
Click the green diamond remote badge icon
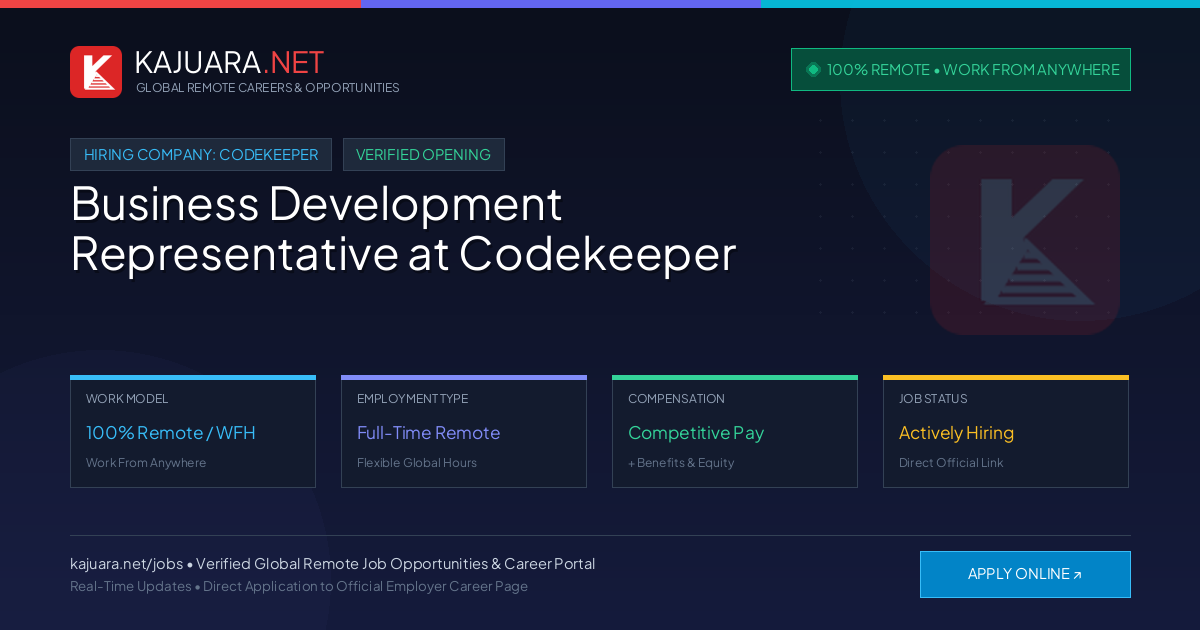813,70
